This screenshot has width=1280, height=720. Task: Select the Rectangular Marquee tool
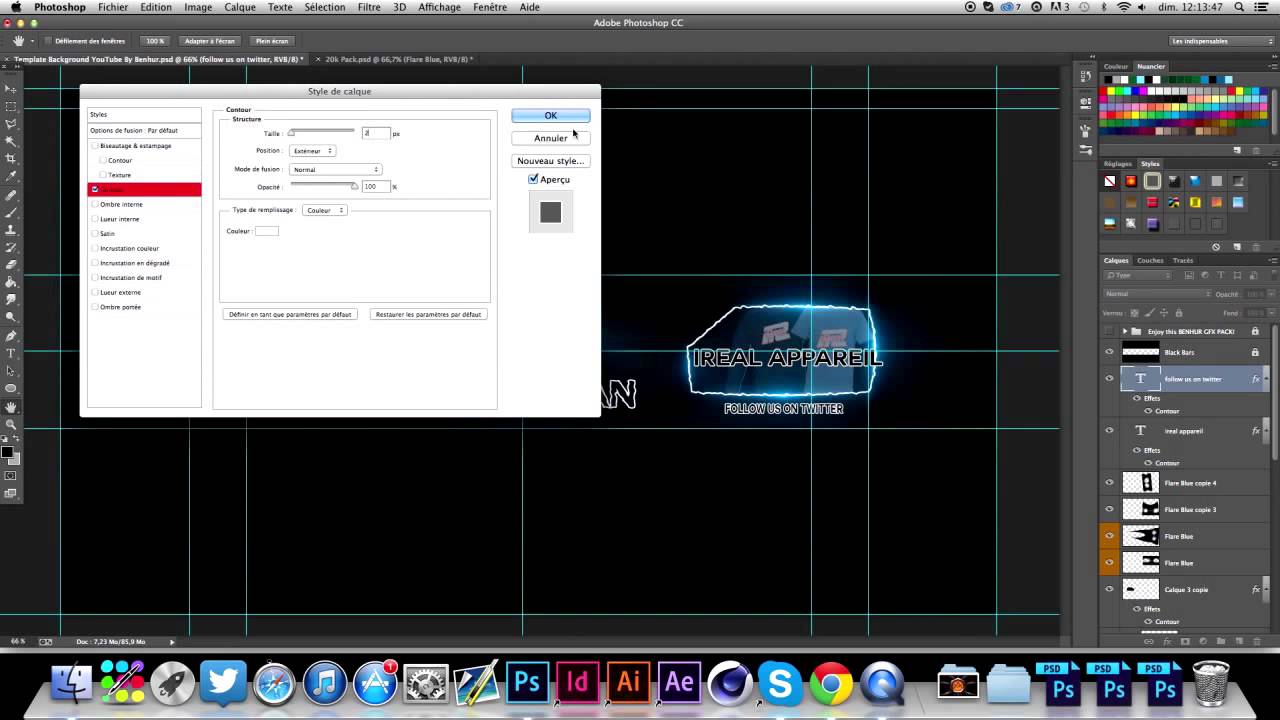11,106
